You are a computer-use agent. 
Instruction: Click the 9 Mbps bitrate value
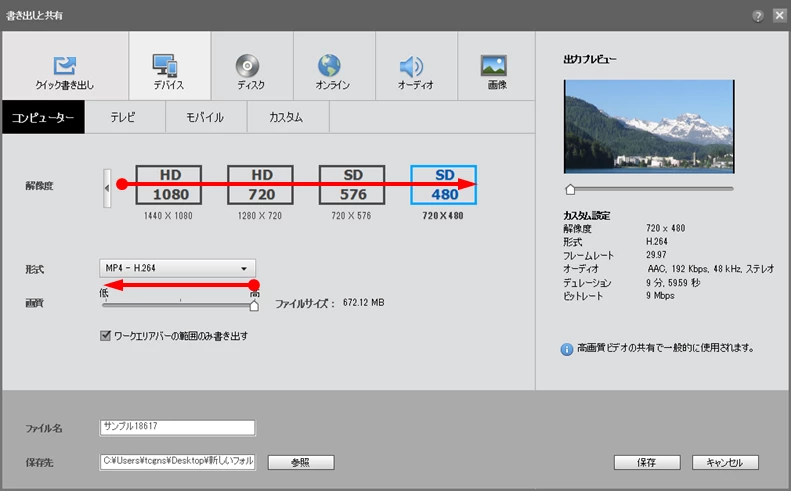click(x=660, y=296)
